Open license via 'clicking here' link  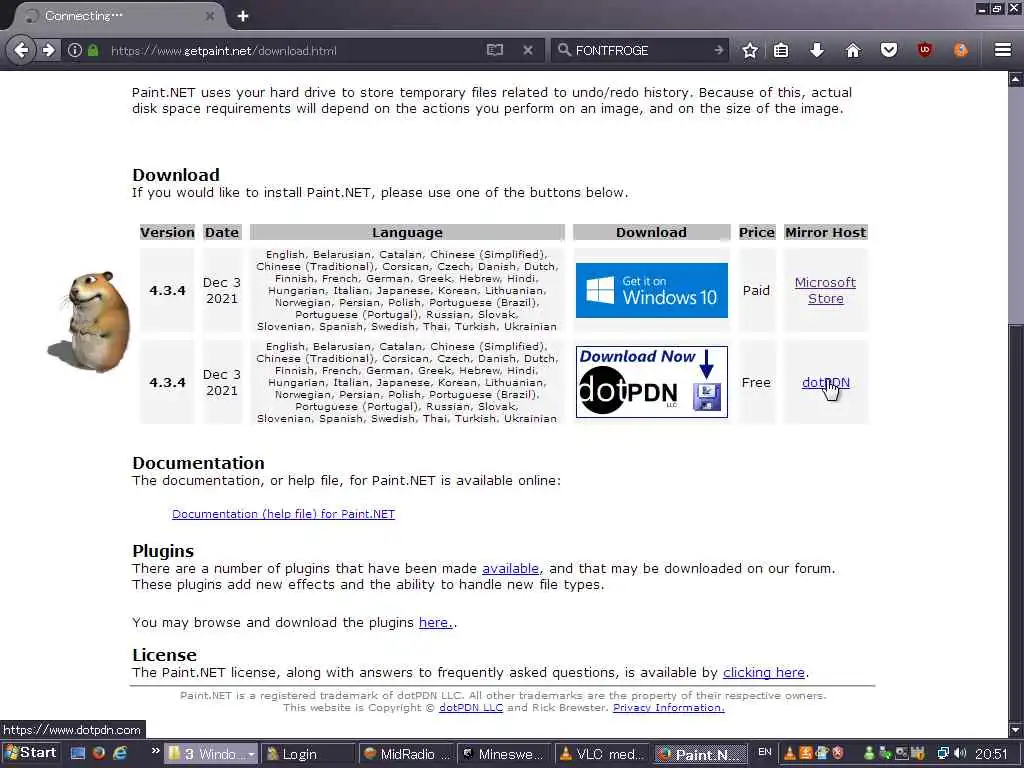pos(763,673)
